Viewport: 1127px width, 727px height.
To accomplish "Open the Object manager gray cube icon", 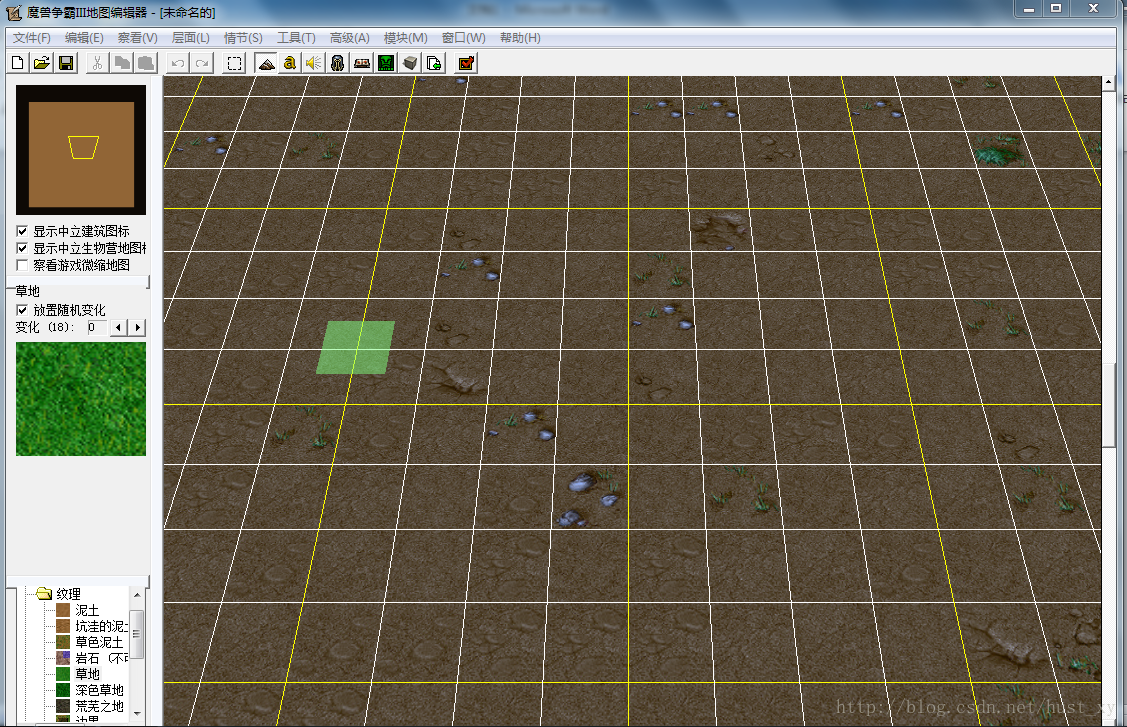I will click(x=410, y=63).
